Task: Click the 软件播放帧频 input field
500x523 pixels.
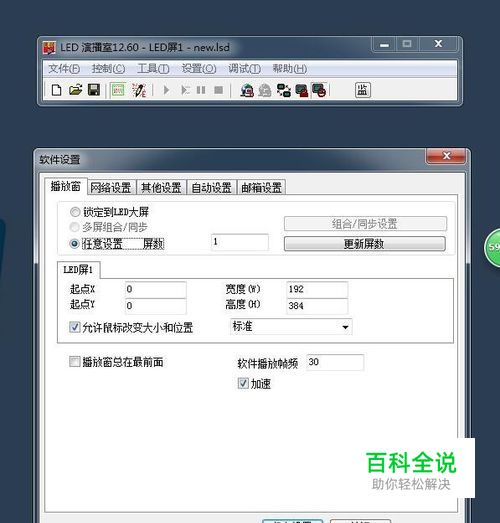Action: tap(335, 362)
